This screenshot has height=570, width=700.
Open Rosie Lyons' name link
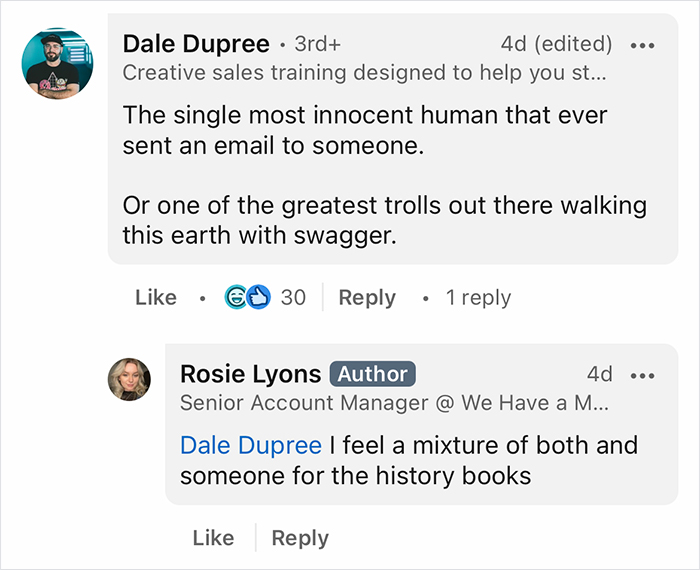click(250, 374)
